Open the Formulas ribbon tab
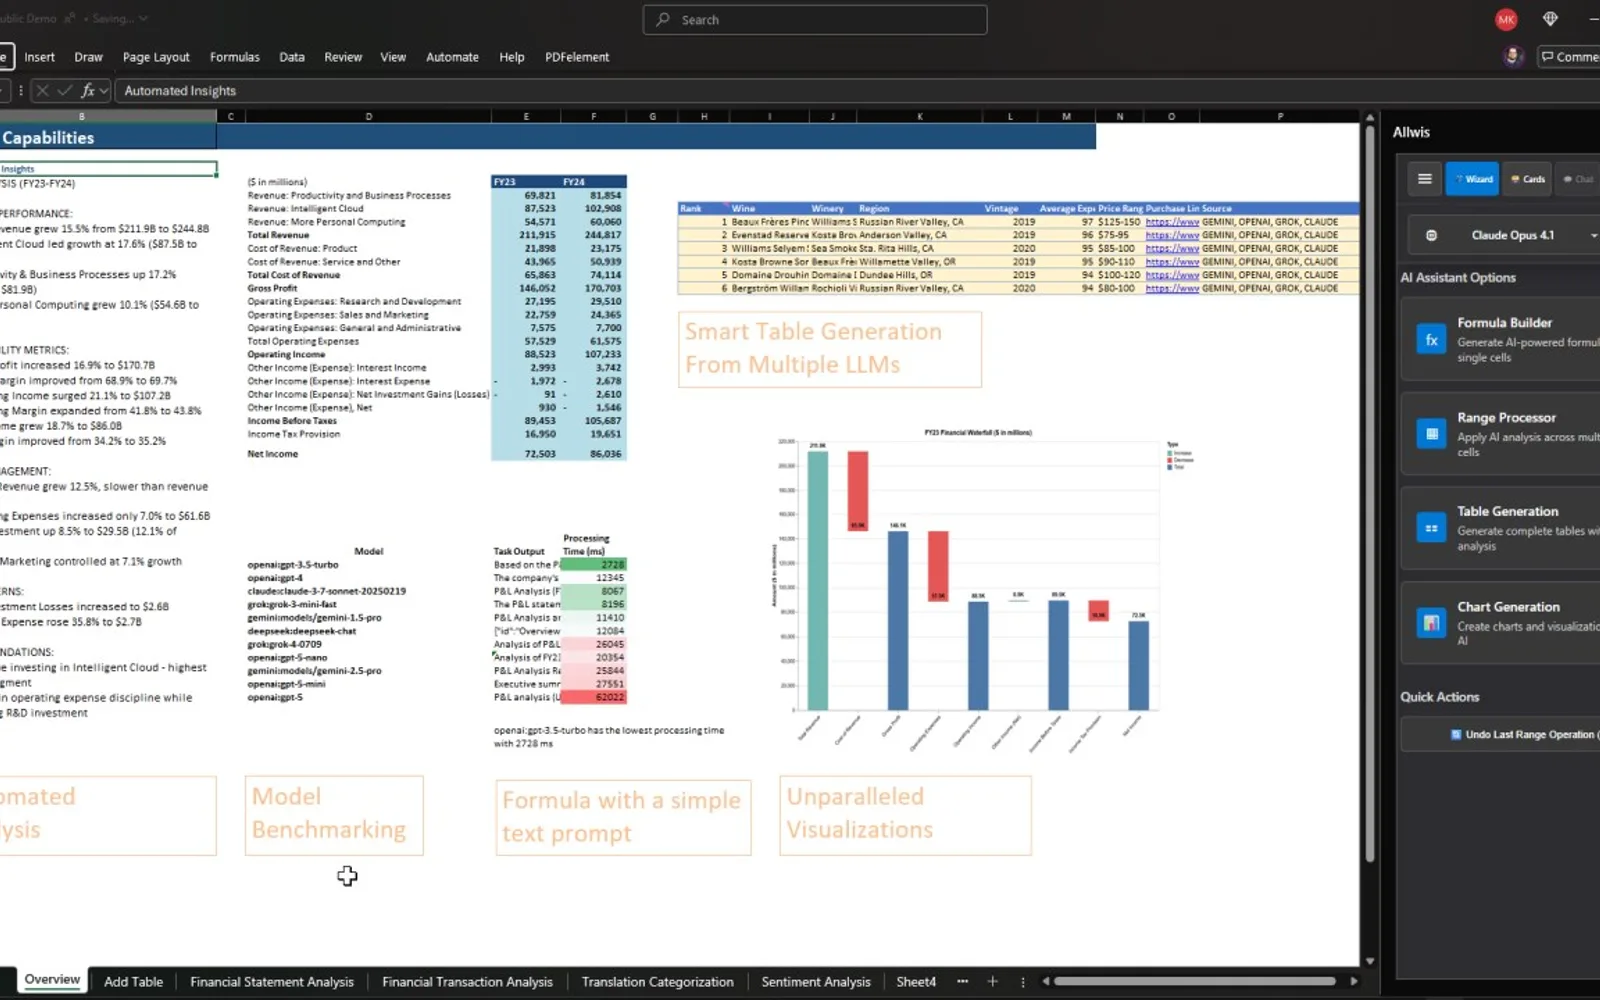The image size is (1600, 1000). point(235,57)
